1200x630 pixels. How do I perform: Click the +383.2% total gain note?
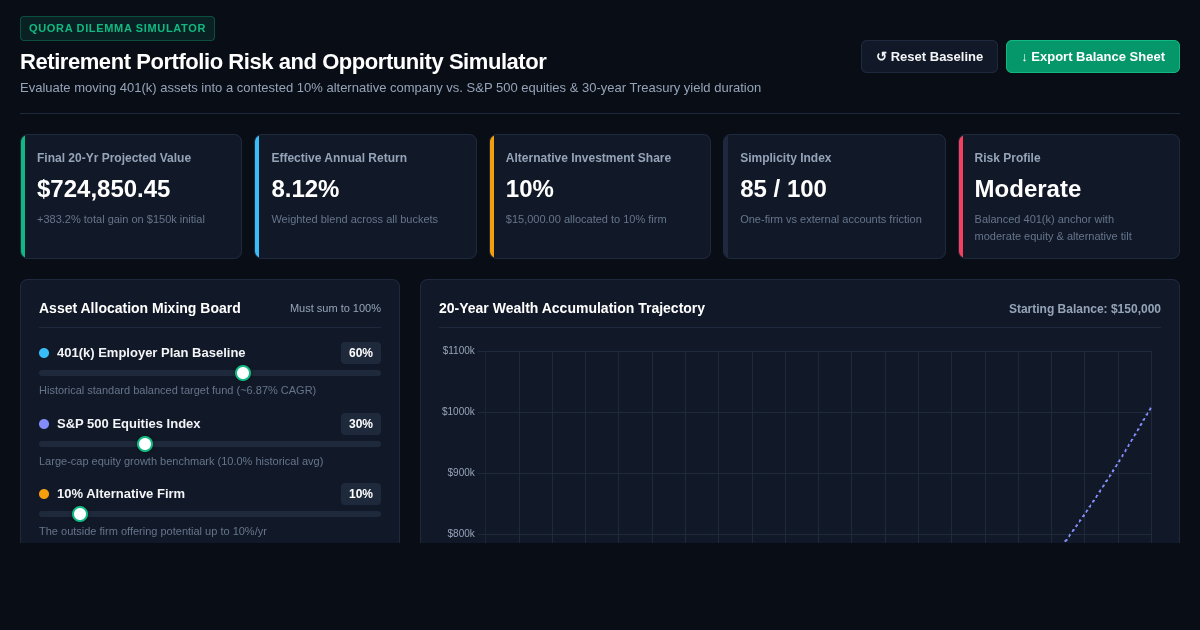121,219
